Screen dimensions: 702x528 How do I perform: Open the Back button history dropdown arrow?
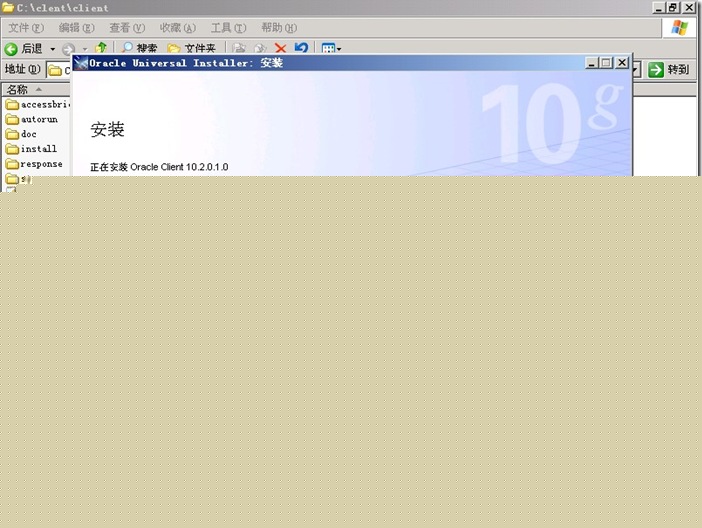52,49
